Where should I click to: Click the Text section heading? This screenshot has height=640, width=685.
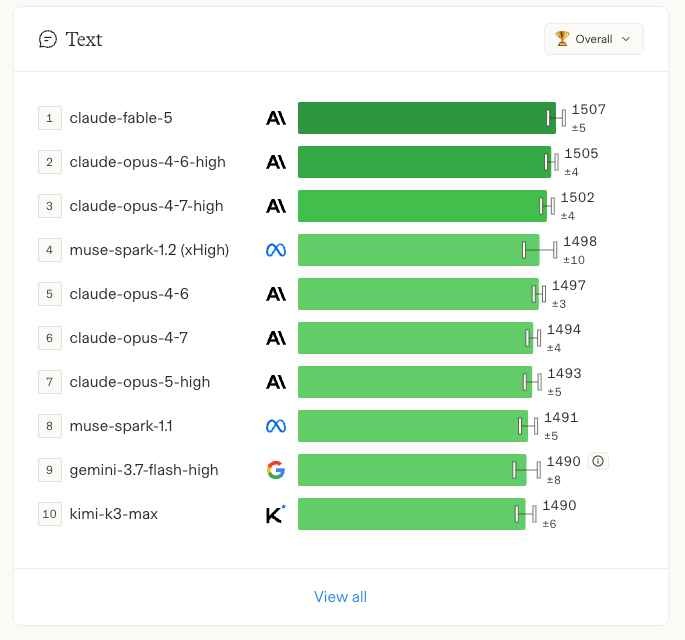84,39
